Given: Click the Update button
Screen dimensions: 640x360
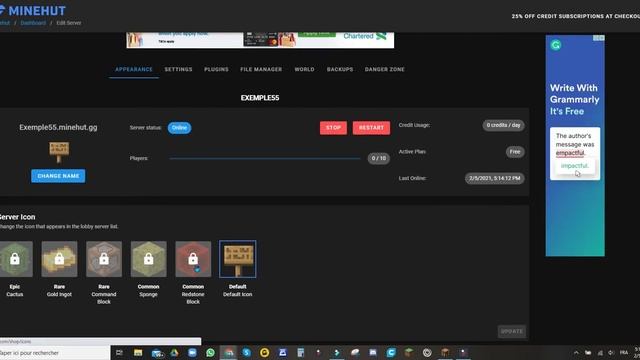Looking at the screenshot, I should (x=511, y=331).
